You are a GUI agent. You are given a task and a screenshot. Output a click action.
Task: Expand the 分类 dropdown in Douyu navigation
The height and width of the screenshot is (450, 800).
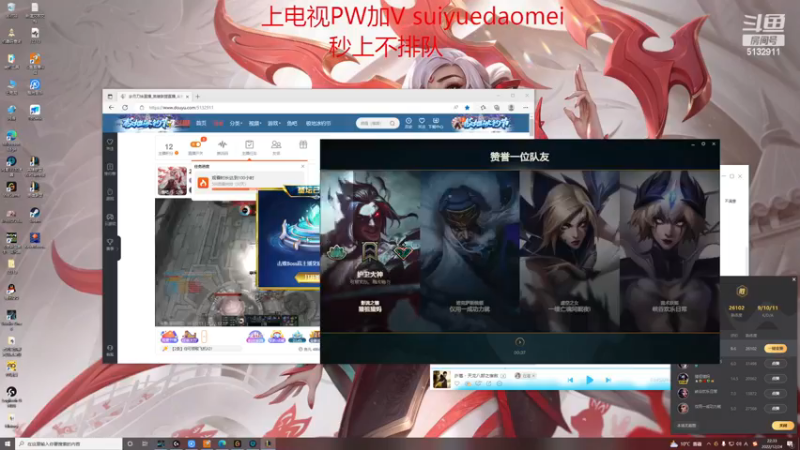coord(236,123)
